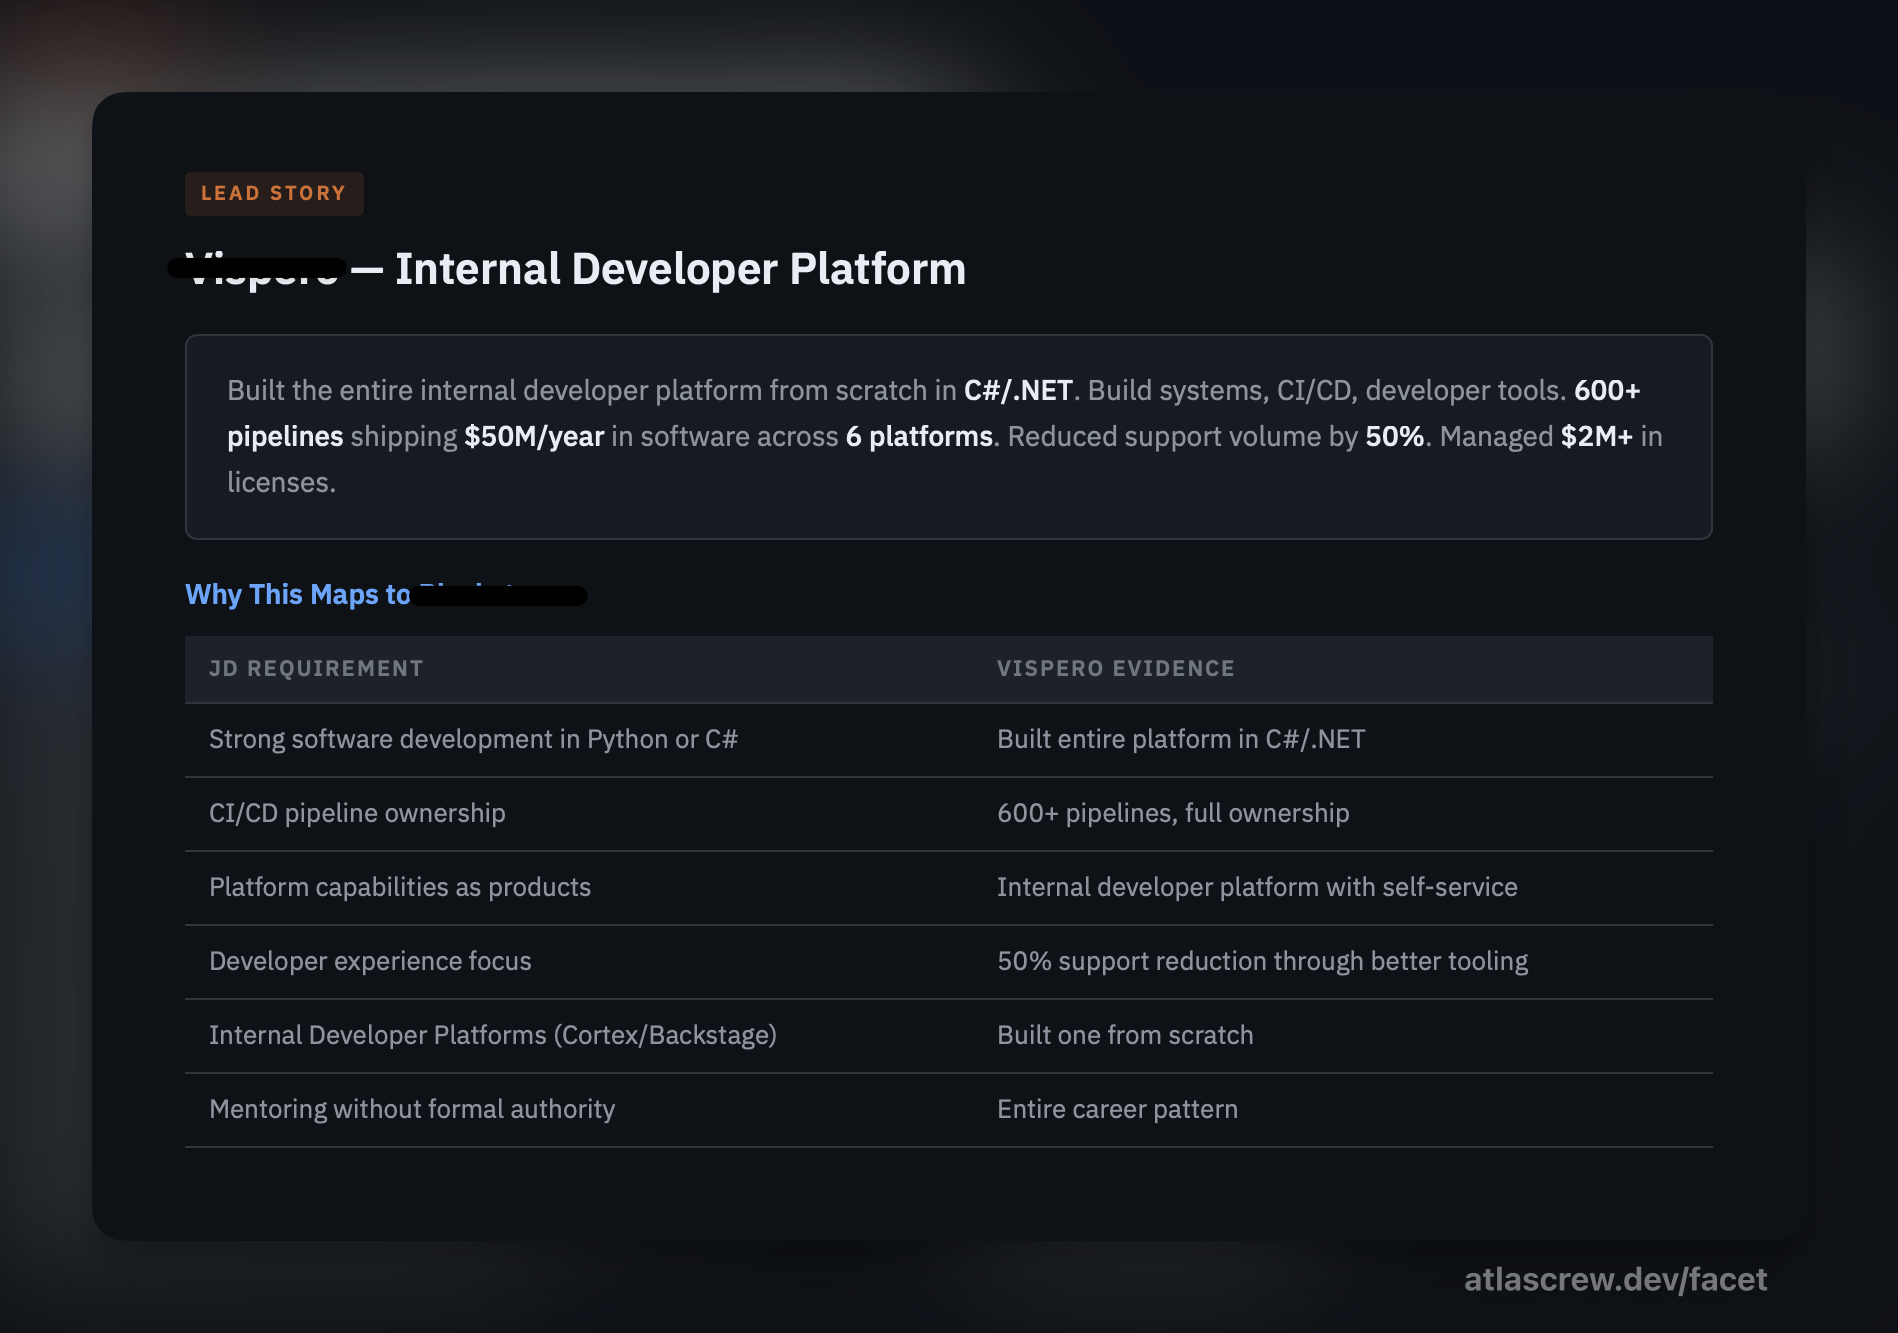
Task: Click the bold C#/.NET text in summary
Action: pos(1017,390)
